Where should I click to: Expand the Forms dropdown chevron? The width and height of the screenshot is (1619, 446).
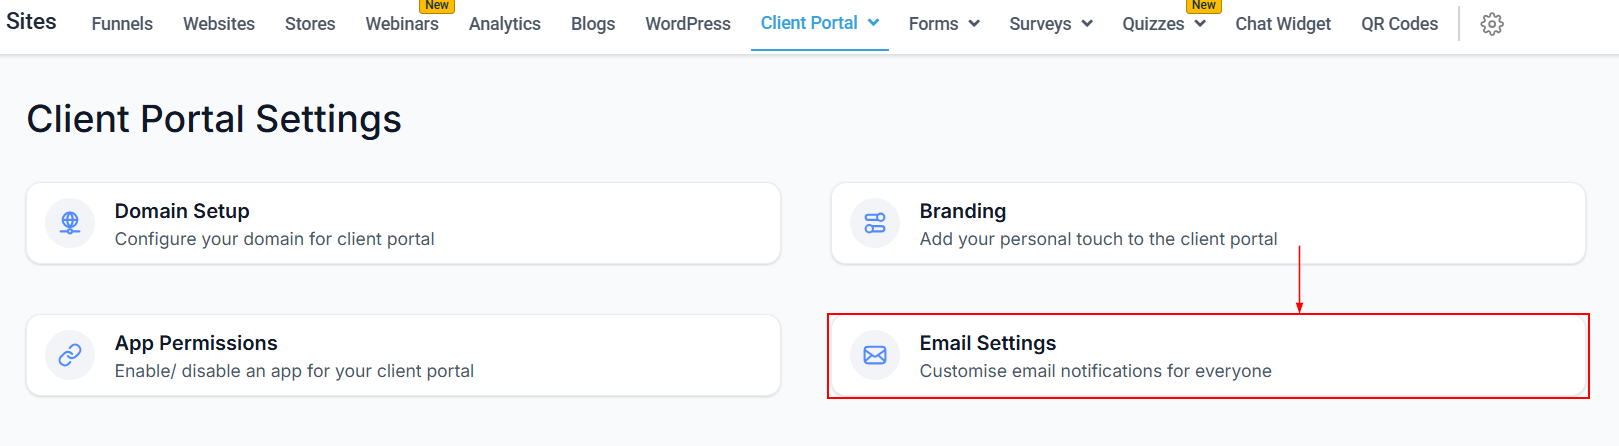coord(974,24)
